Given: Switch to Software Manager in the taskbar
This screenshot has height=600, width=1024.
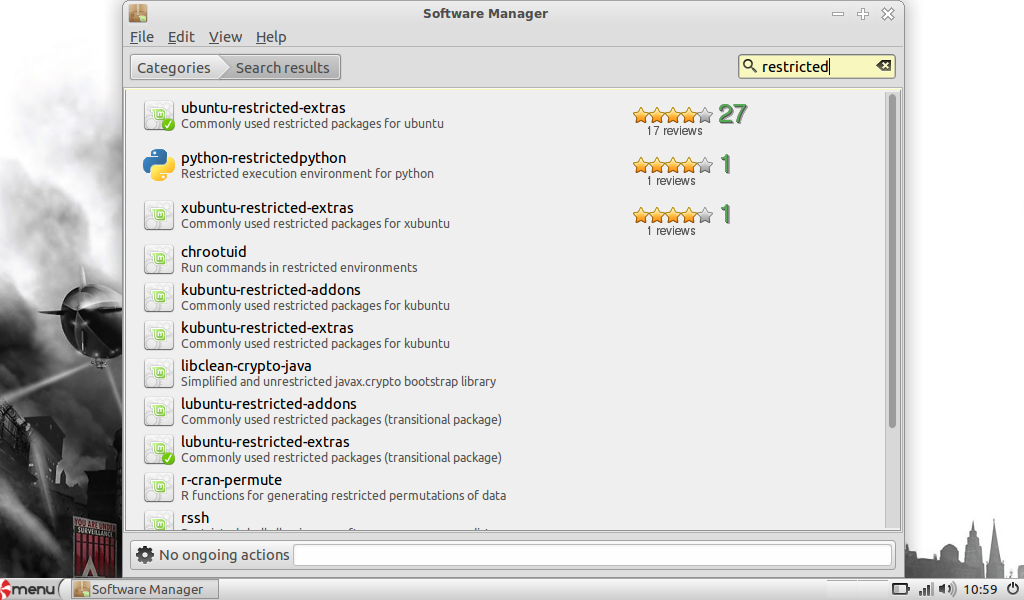Looking at the screenshot, I should (145, 589).
